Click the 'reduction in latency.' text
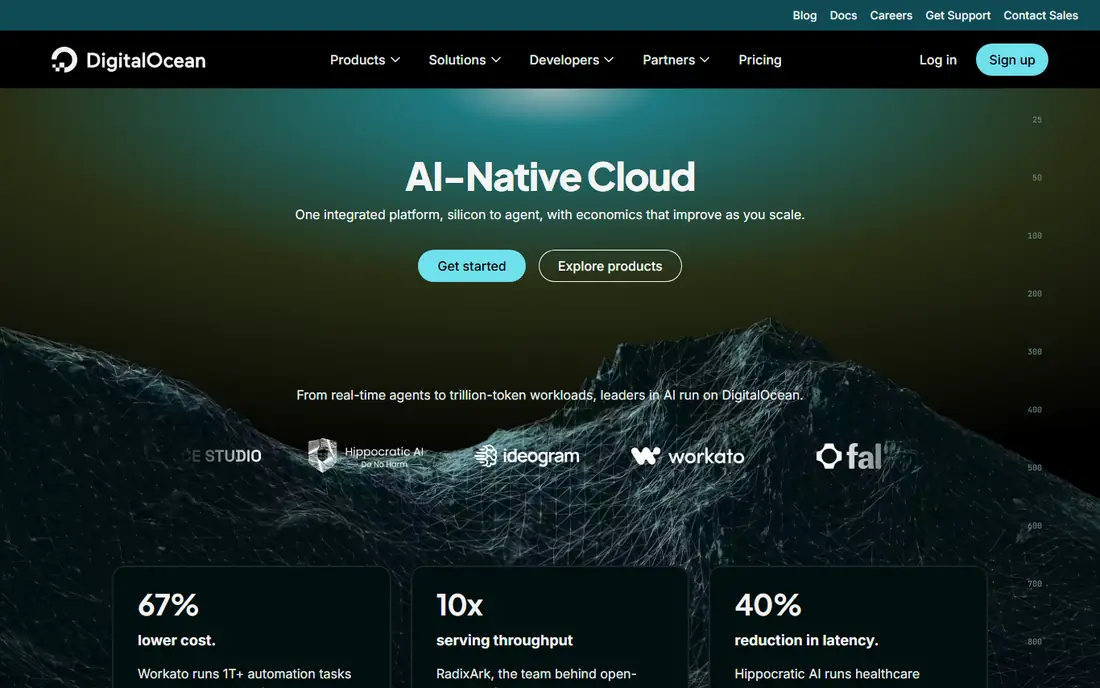The height and width of the screenshot is (688, 1100). click(806, 640)
